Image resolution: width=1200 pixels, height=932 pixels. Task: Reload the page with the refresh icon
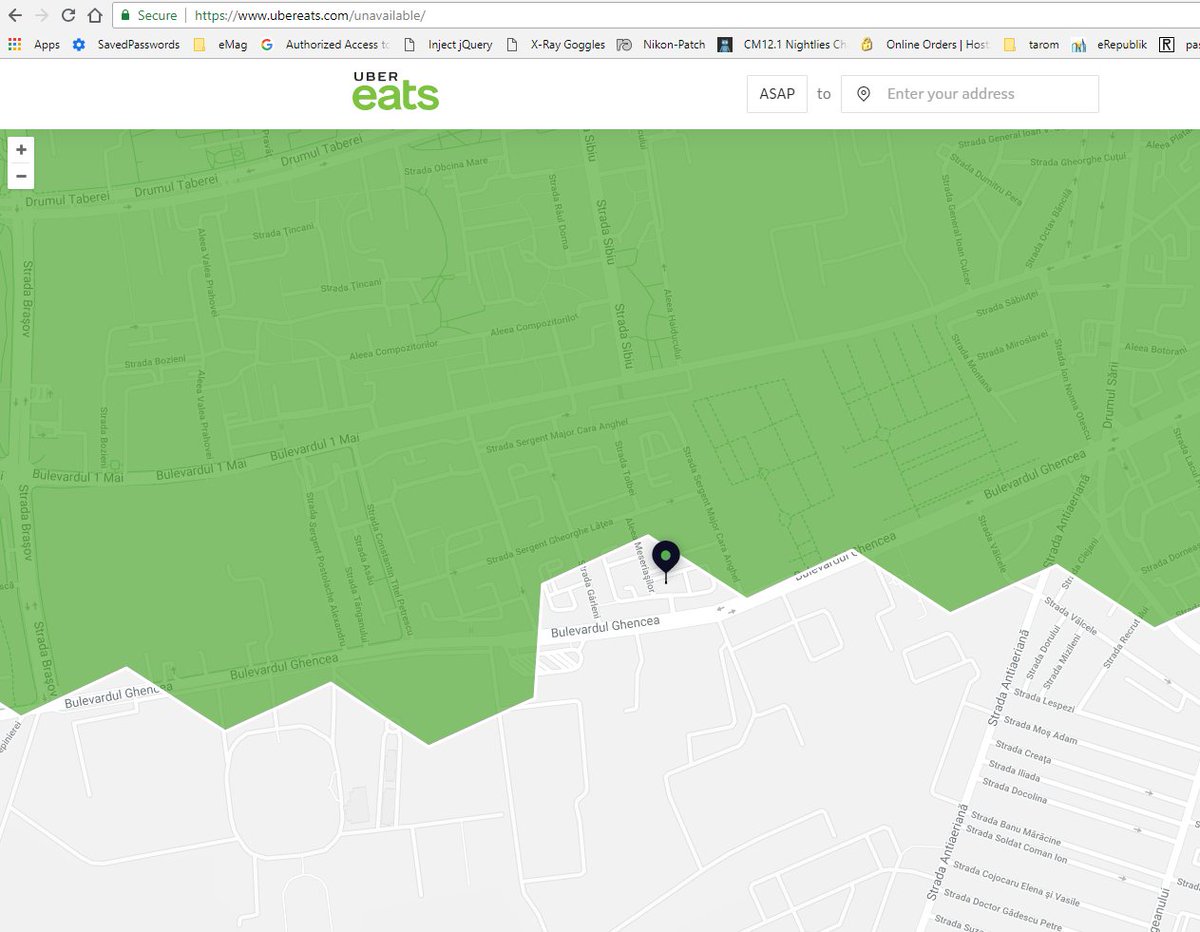point(68,15)
